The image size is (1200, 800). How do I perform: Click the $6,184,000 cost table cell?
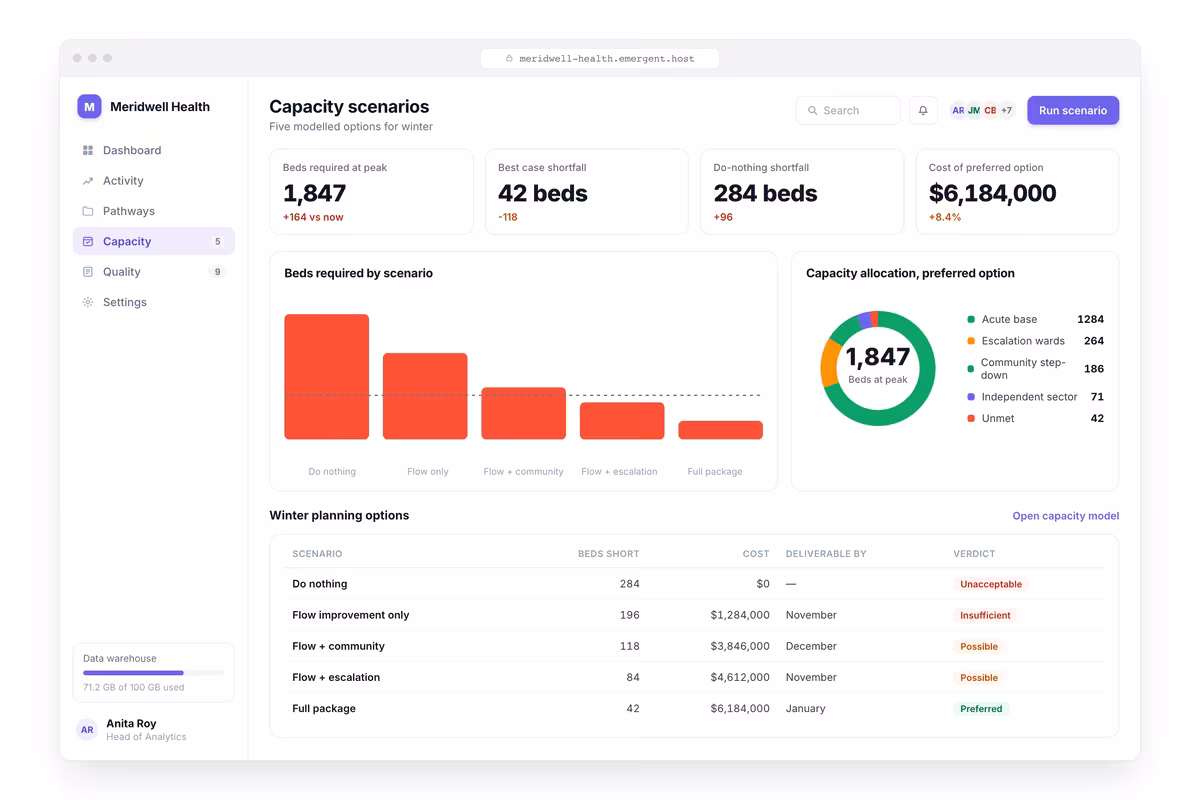point(740,709)
